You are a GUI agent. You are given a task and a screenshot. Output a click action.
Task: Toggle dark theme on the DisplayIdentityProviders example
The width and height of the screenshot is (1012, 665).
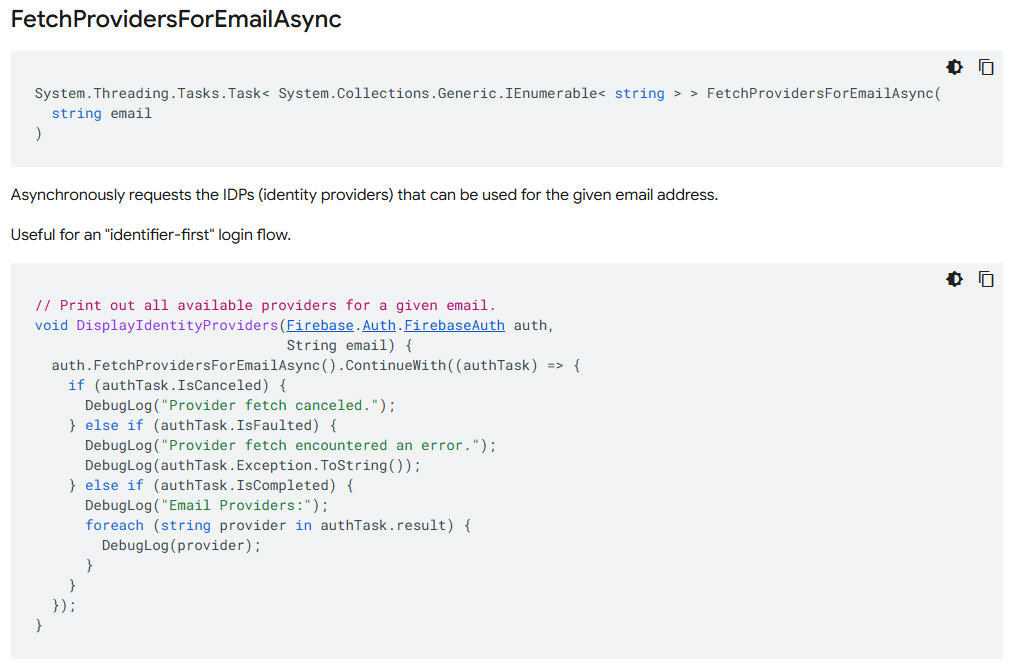[x=955, y=279]
